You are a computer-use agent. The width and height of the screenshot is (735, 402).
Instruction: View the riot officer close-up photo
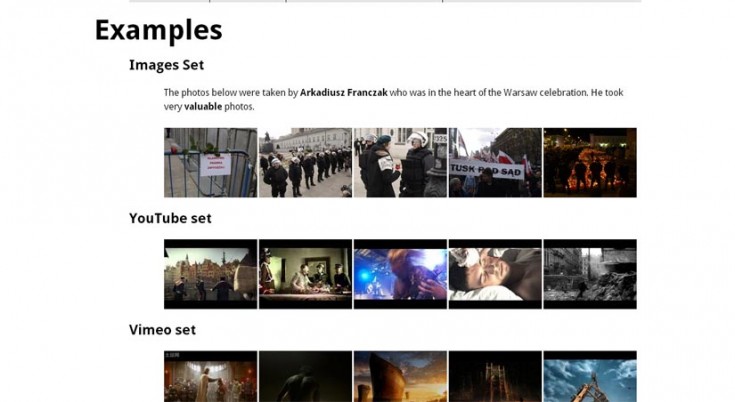click(400, 163)
